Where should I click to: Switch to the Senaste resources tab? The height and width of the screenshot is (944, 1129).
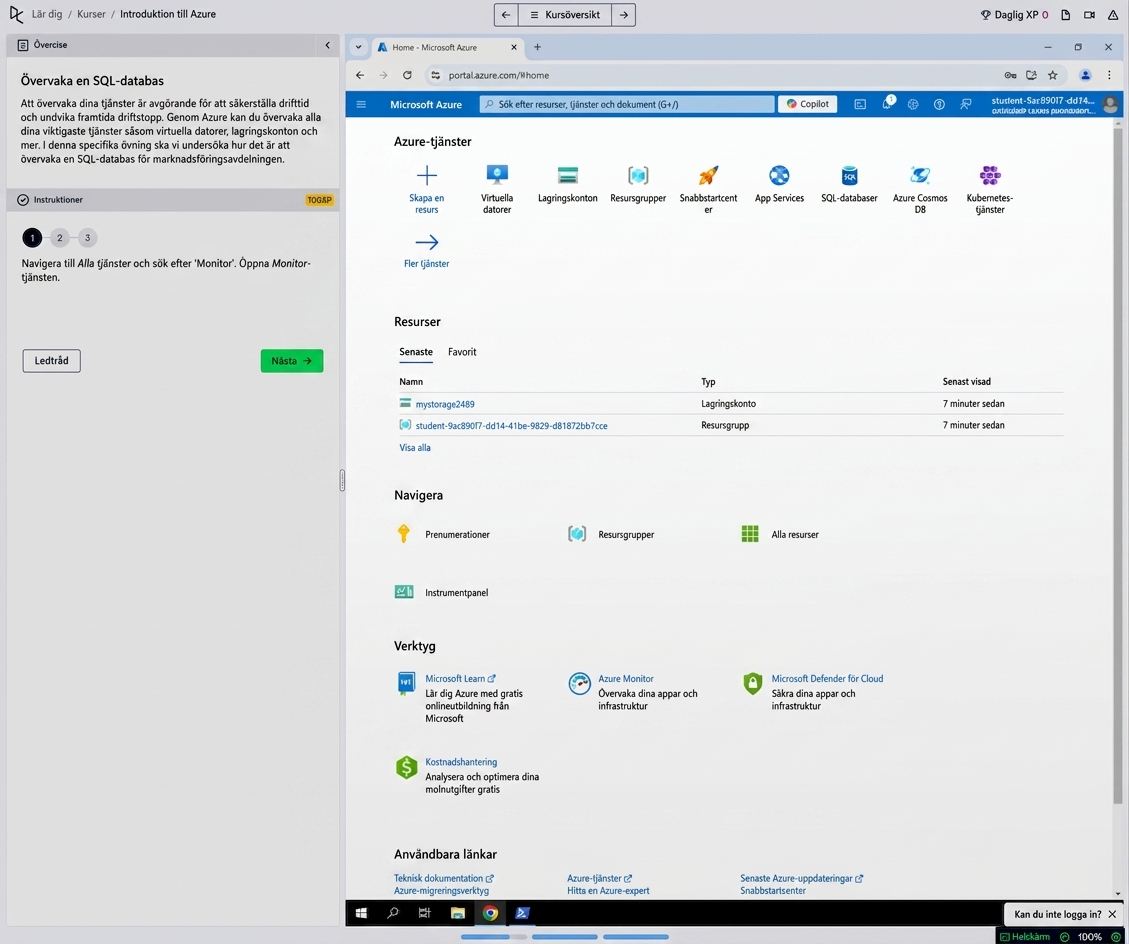point(416,351)
